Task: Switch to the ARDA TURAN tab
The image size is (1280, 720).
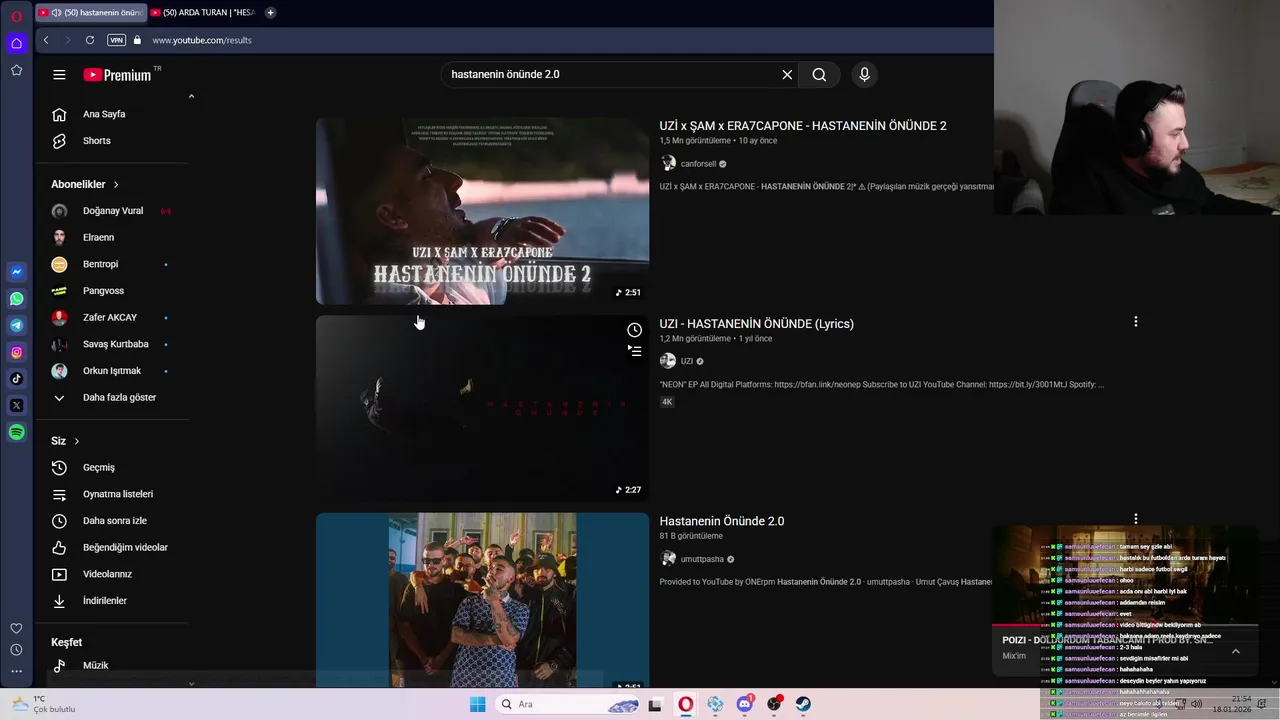Action: pyautogui.click(x=204, y=13)
